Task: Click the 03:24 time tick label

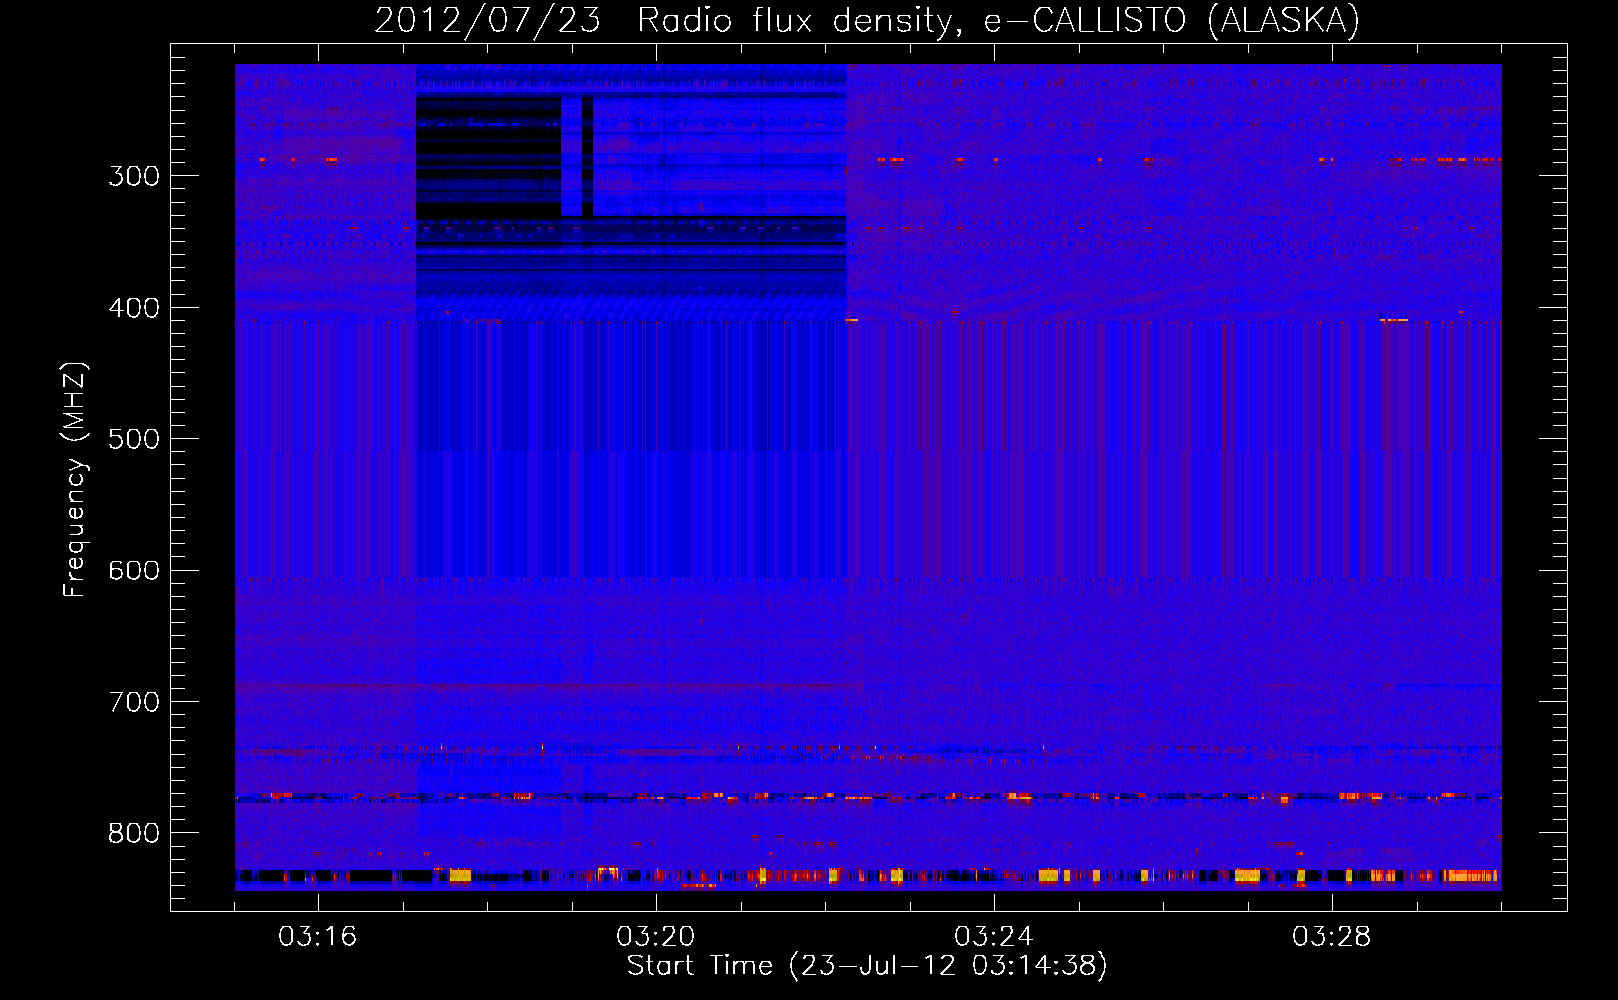Action: tap(994, 937)
